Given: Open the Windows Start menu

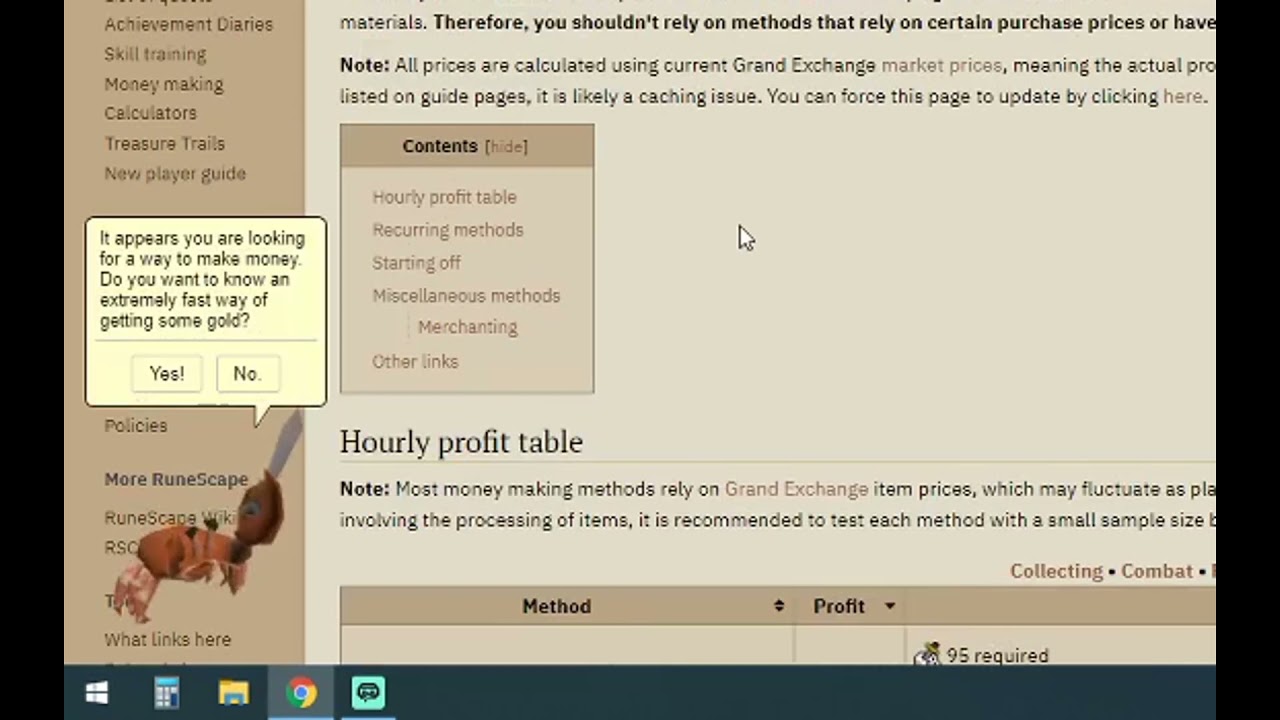Looking at the screenshot, I should click(97, 693).
